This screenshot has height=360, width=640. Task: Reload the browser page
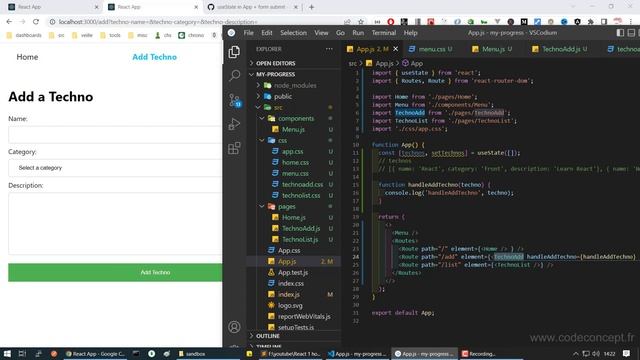[36, 22]
